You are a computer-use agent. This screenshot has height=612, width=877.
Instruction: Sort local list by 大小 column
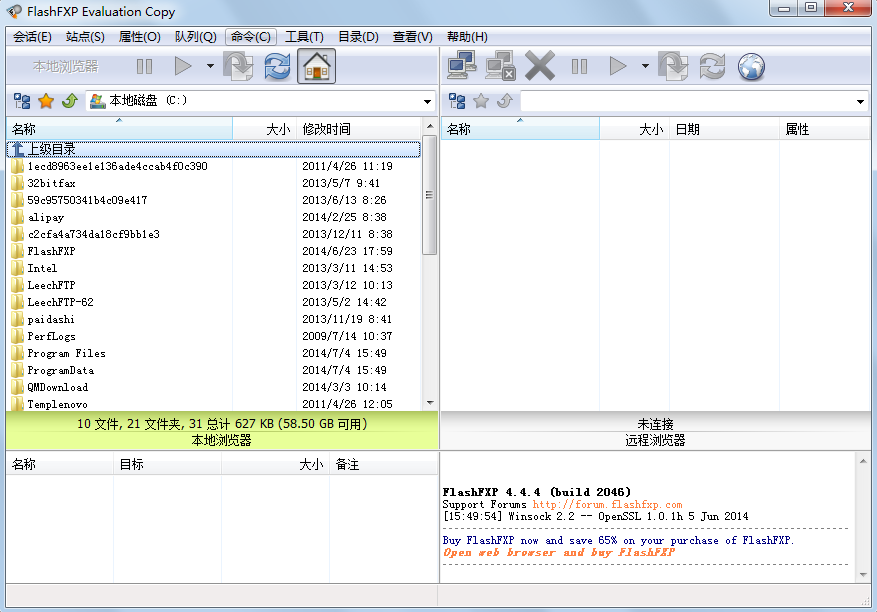tap(264, 129)
